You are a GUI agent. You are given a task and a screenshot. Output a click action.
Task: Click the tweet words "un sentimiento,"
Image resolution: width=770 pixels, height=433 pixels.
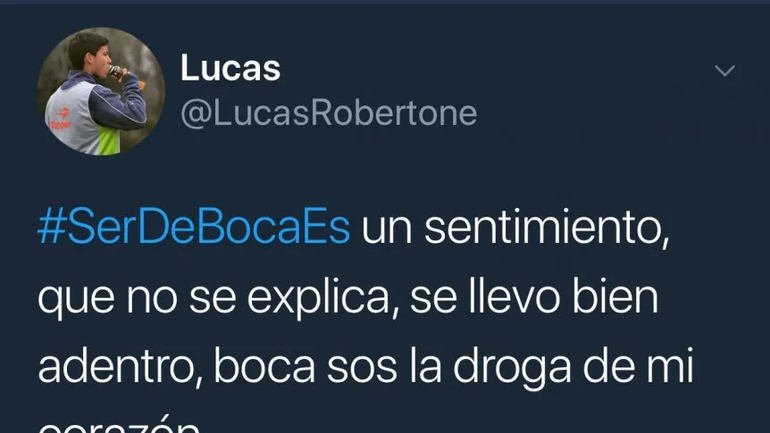(515, 227)
